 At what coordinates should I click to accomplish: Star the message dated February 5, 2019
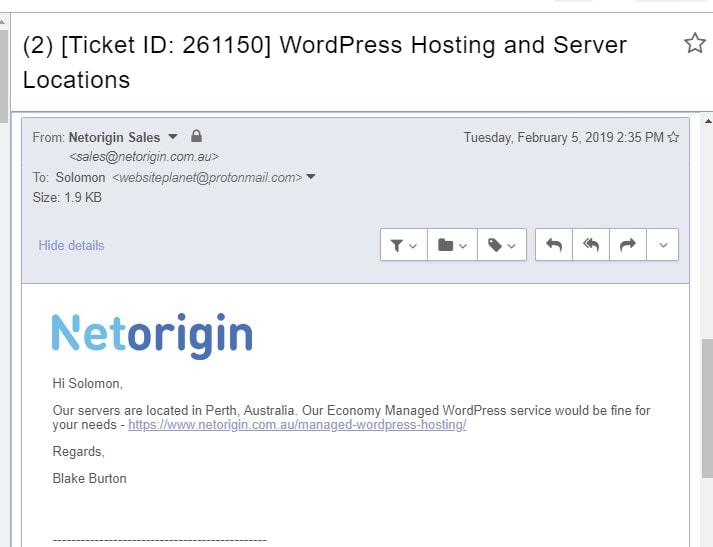pos(673,137)
